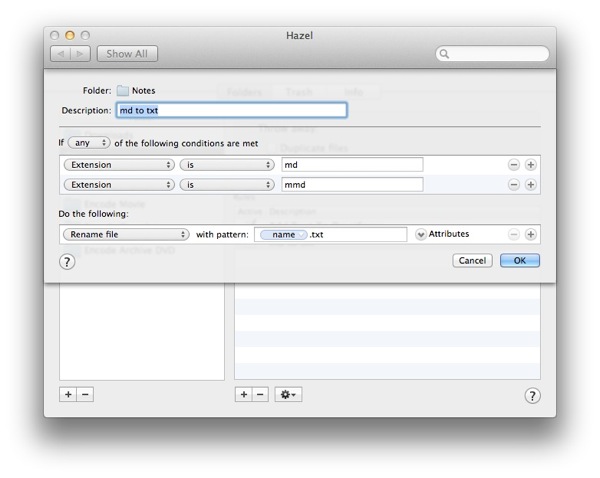The height and width of the screenshot is (478, 600).
Task: Open the Rename file action dropdown
Action: (x=126, y=234)
